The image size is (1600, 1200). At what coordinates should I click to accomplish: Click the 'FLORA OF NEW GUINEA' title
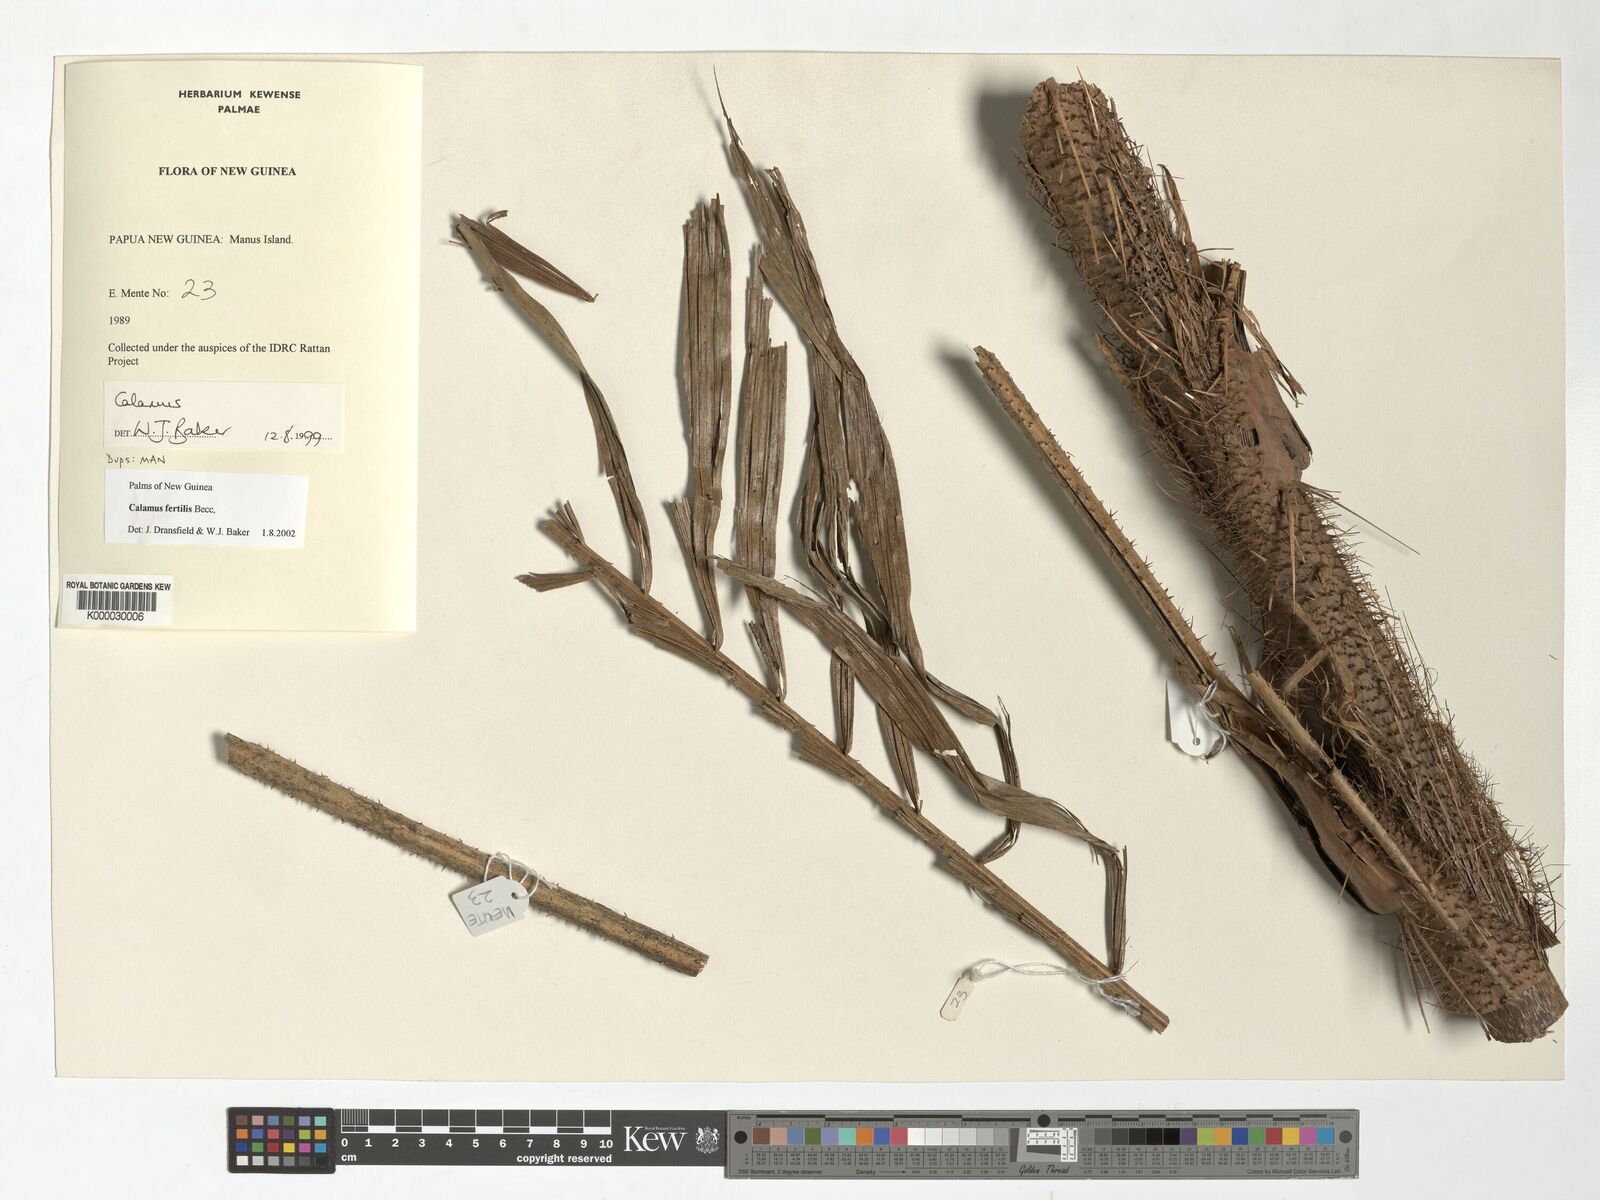click(227, 171)
